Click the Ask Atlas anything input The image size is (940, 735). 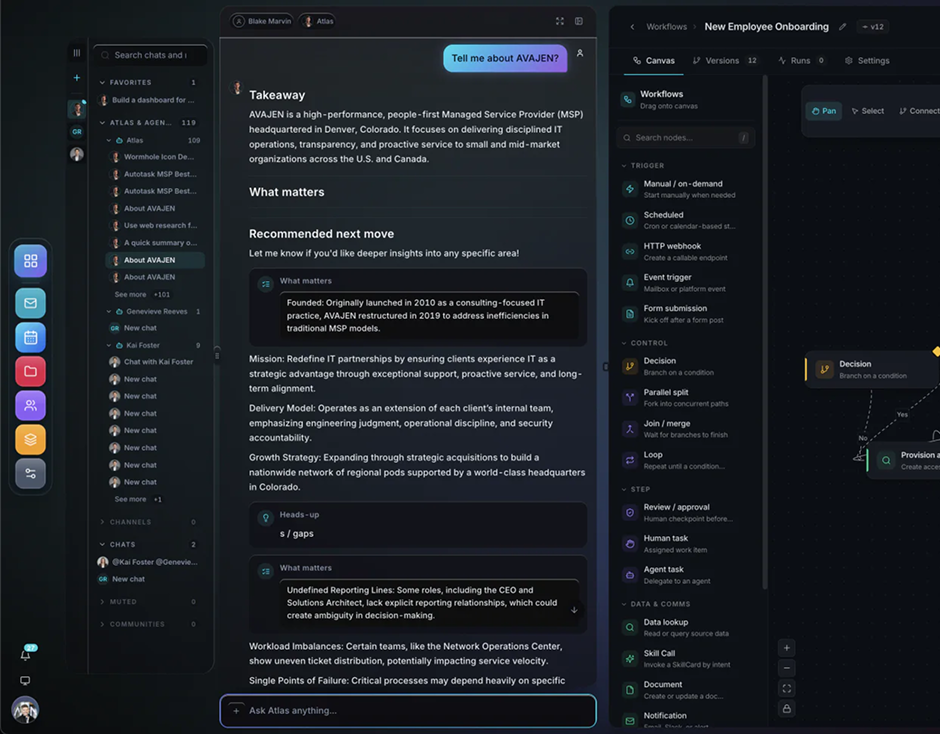click(408, 712)
